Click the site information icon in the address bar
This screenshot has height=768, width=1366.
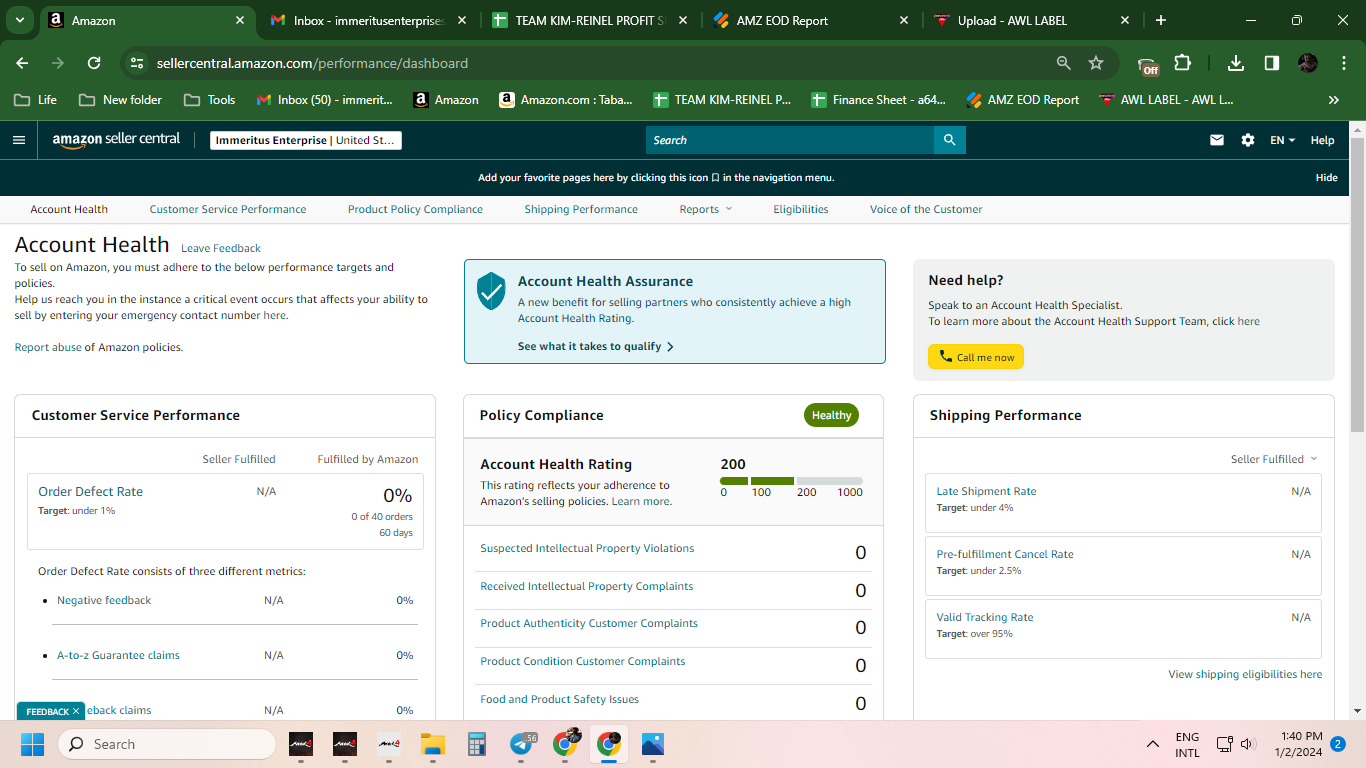(137, 63)
